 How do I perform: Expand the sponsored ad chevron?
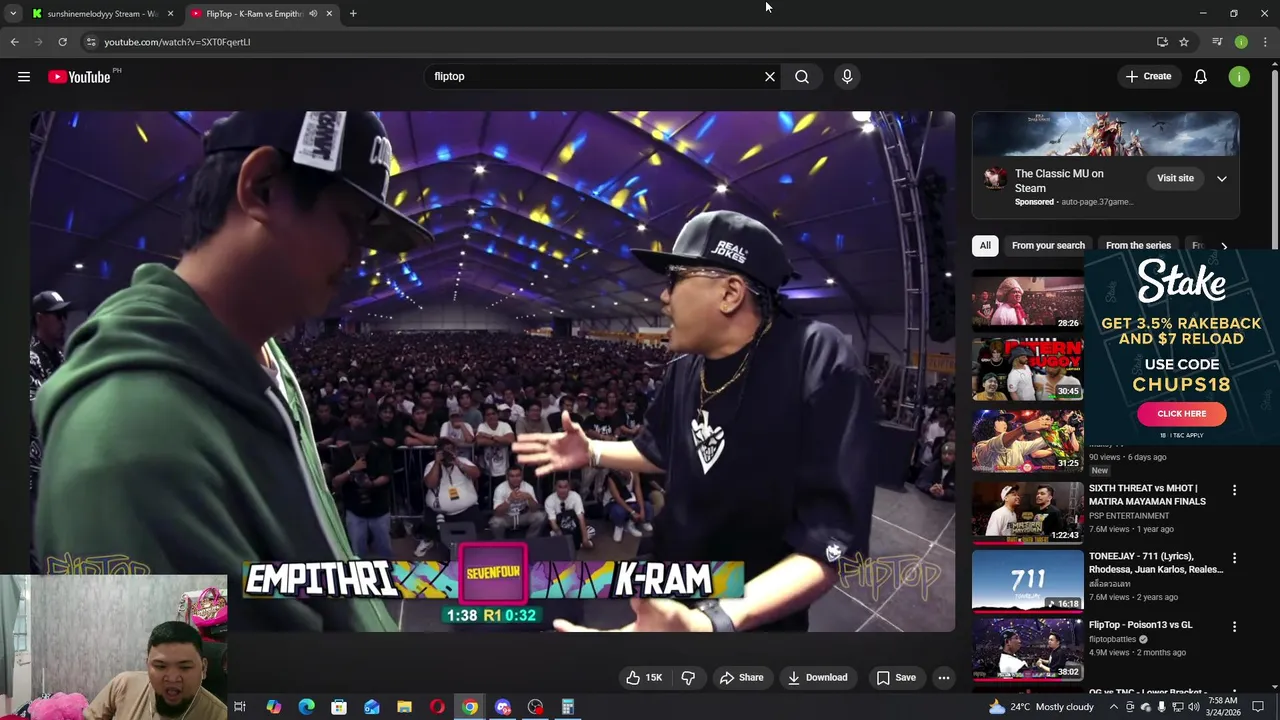click(1221, 179)
